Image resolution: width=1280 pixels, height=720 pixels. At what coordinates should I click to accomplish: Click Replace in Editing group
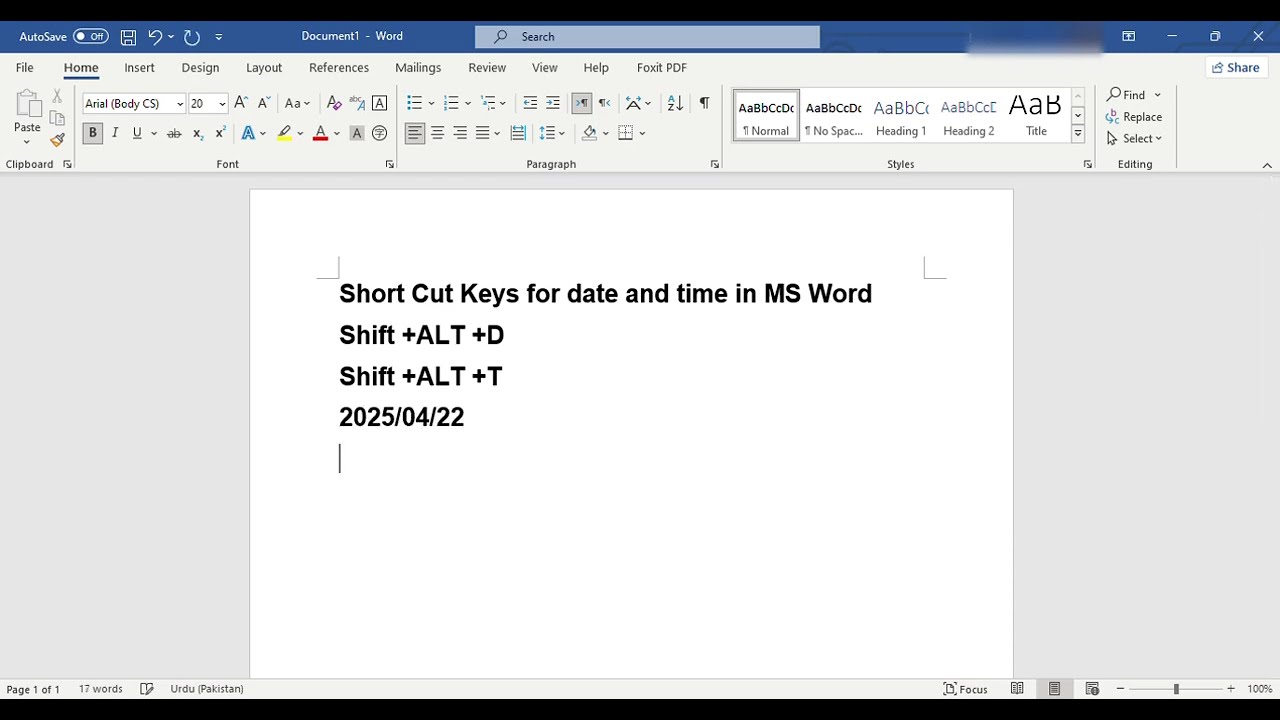tap(1134, 117)
